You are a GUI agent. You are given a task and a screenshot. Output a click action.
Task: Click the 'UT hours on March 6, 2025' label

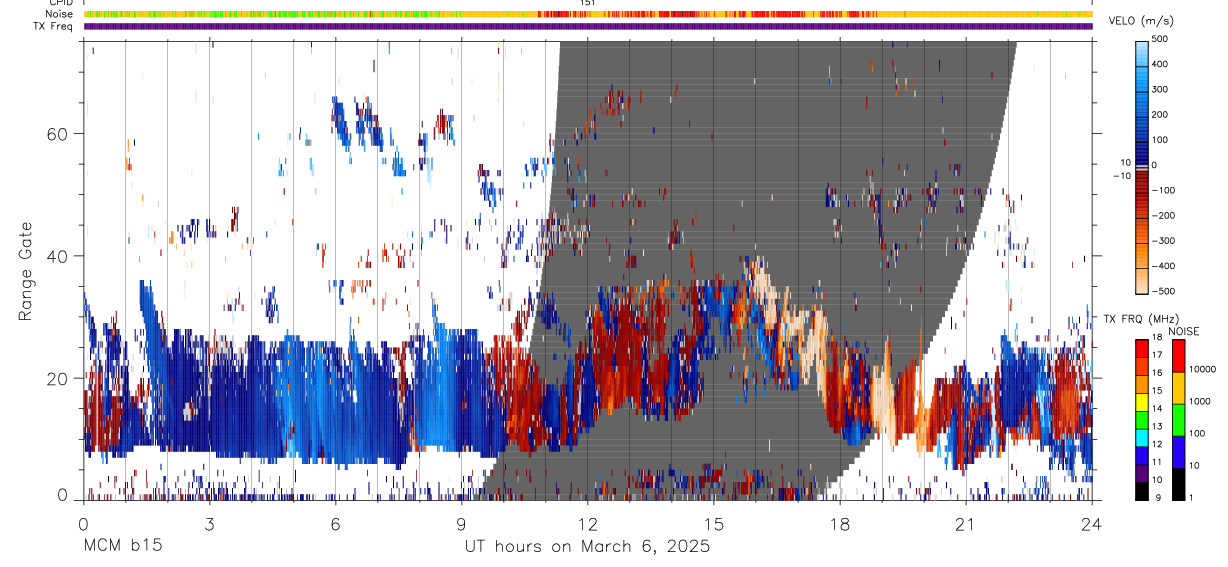587,547
